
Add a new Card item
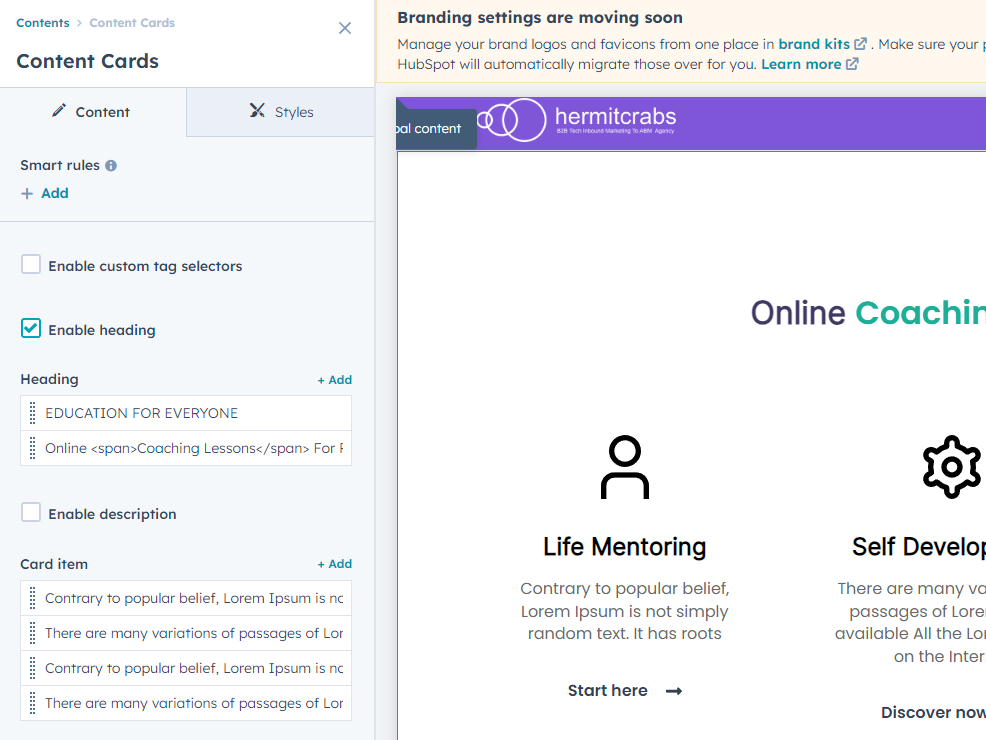click(334, 564)
